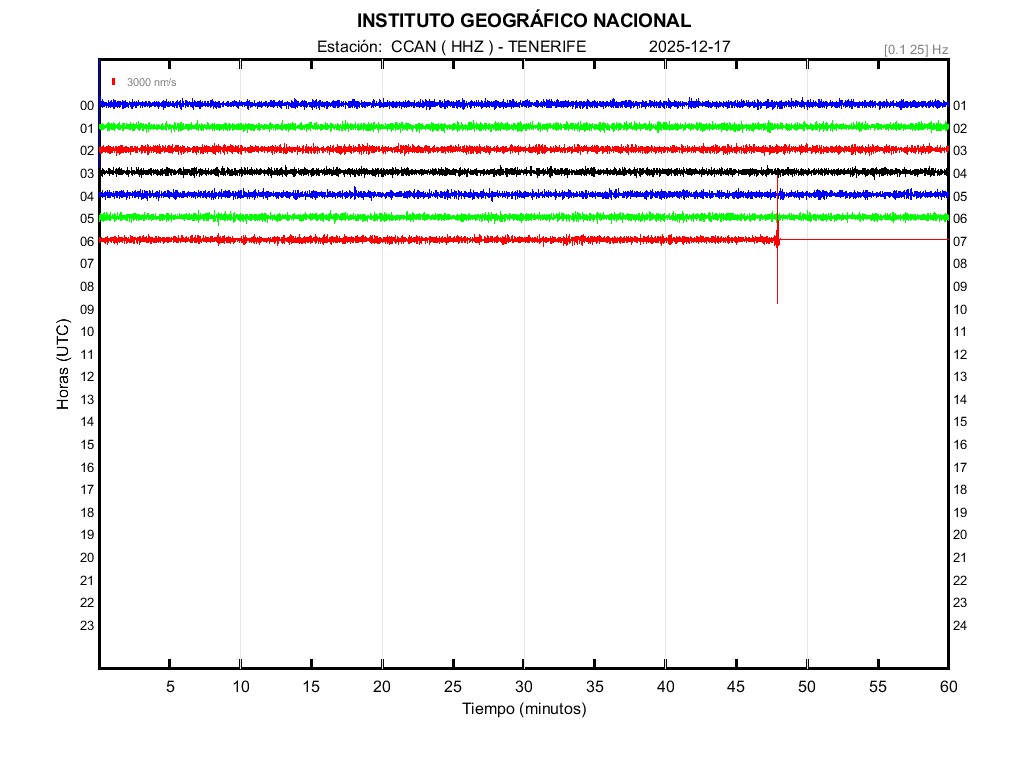Click the black seismic trace at hour 03
The height and width of the screenshot is (768, 1024).
(400, 172)
